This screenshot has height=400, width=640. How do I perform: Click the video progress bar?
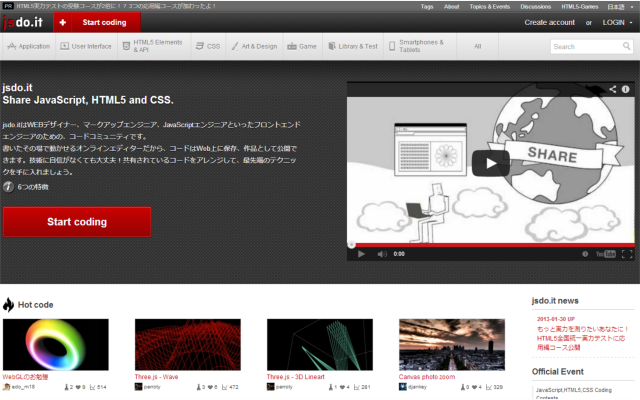pyautogui.click(x=491, y=245)
